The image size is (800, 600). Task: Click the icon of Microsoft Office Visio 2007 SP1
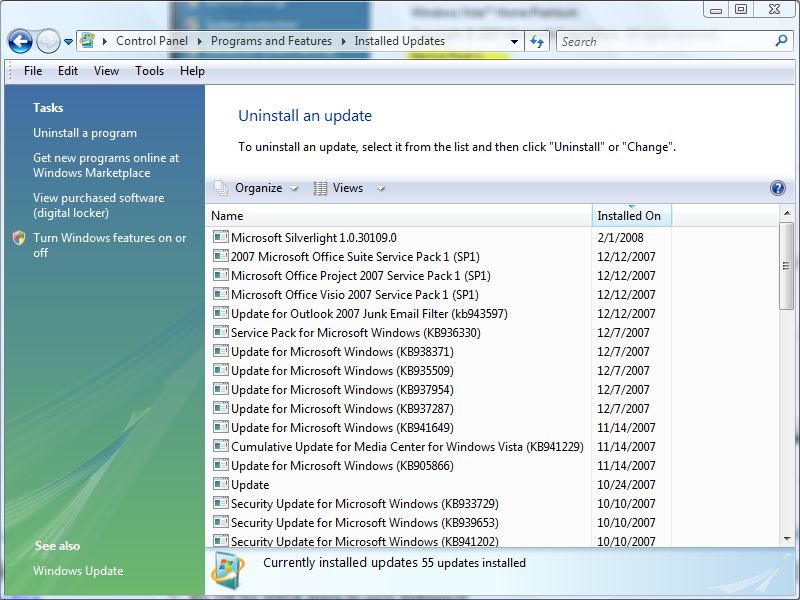220,294
